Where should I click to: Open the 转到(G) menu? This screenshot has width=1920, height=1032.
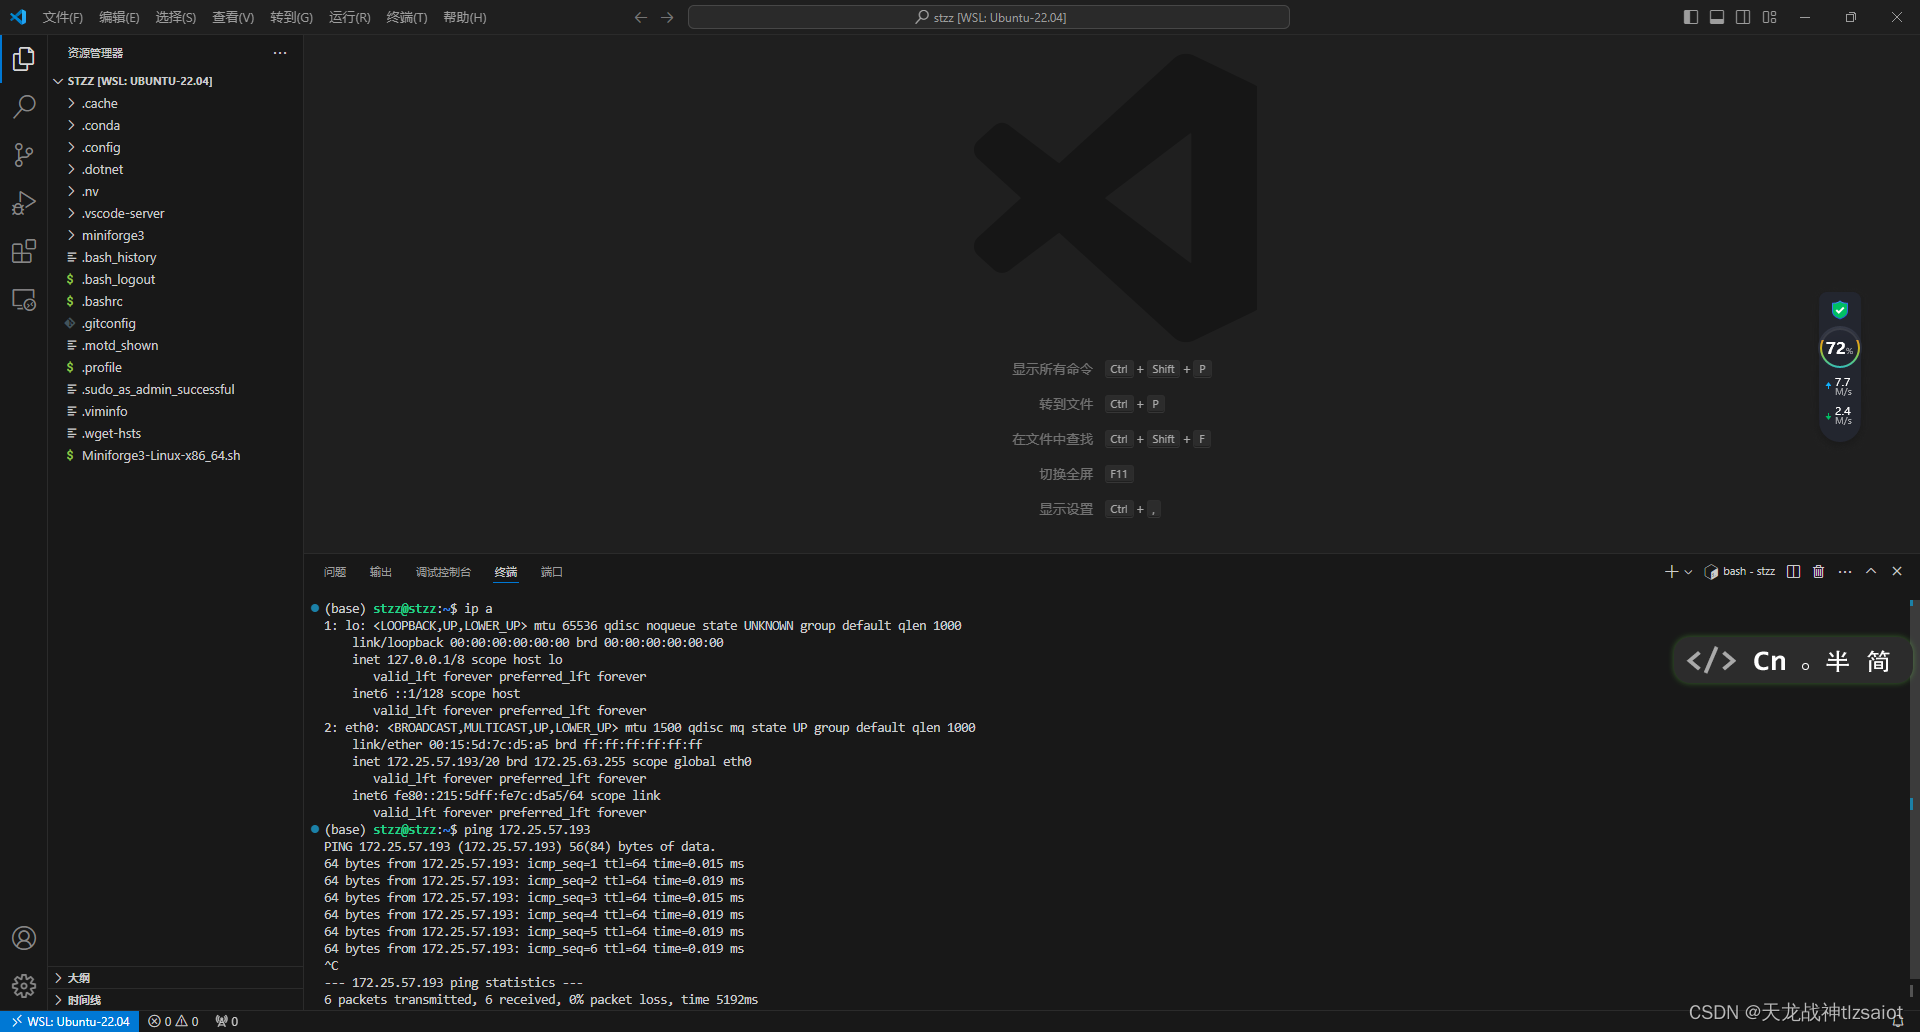pyautogui.click(x=291, y=17)
